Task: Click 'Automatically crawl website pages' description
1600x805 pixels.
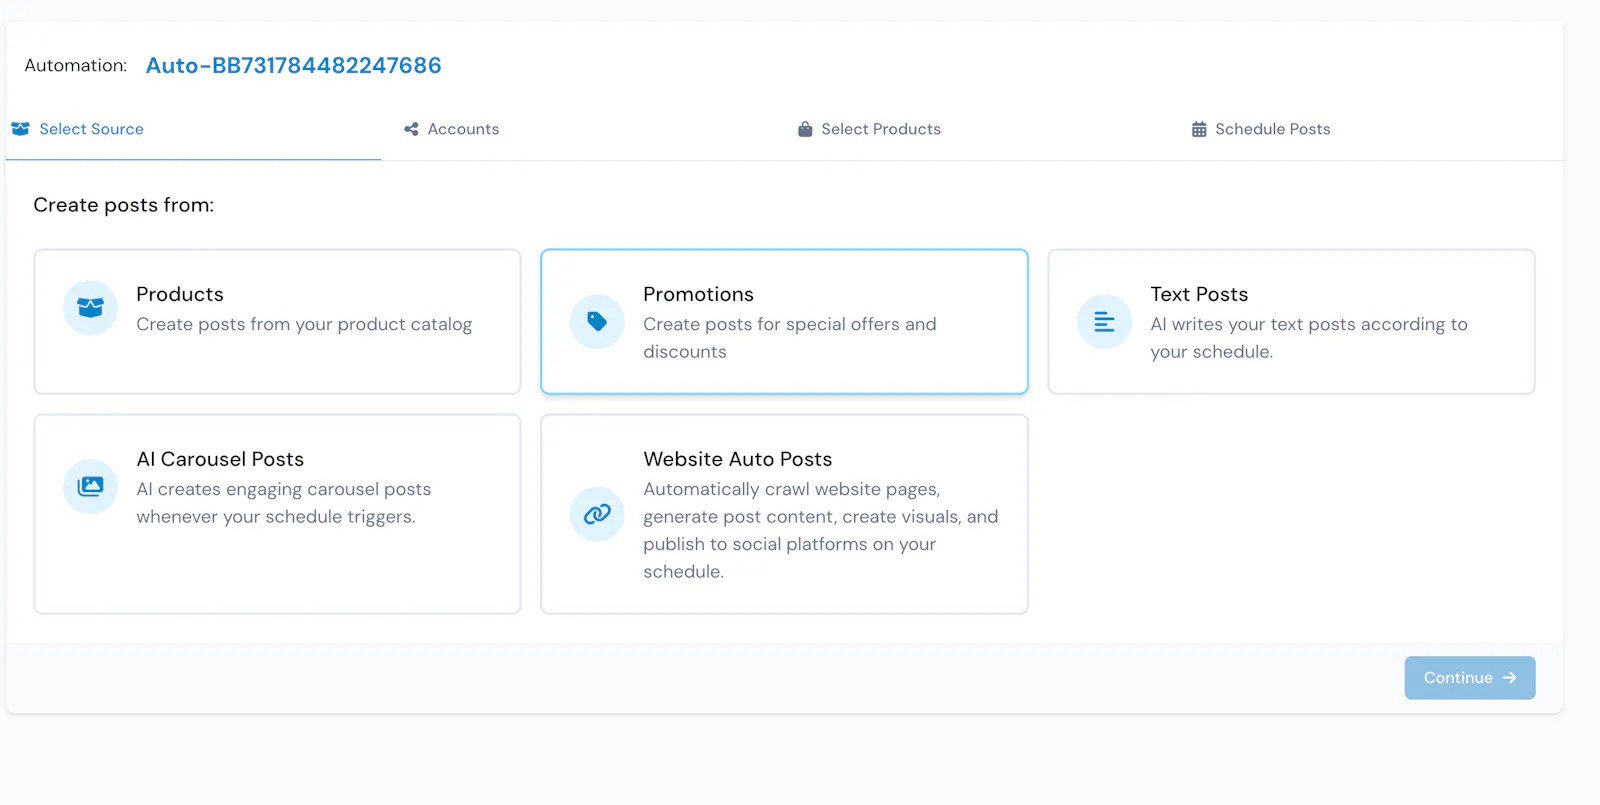Action: coord(821,530)
